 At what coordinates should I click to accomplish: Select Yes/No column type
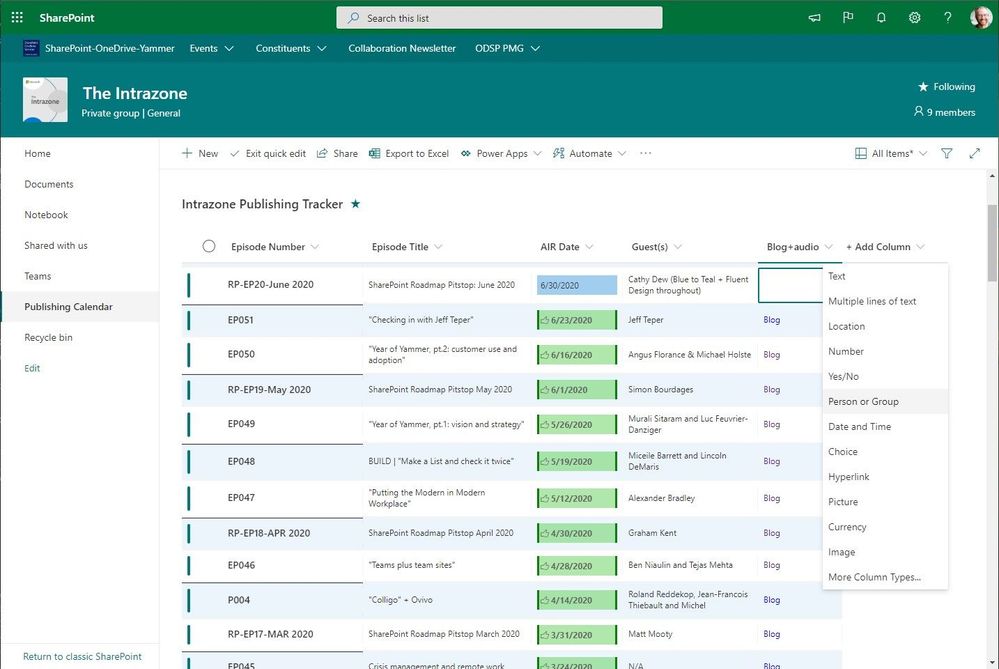point(885,377)
